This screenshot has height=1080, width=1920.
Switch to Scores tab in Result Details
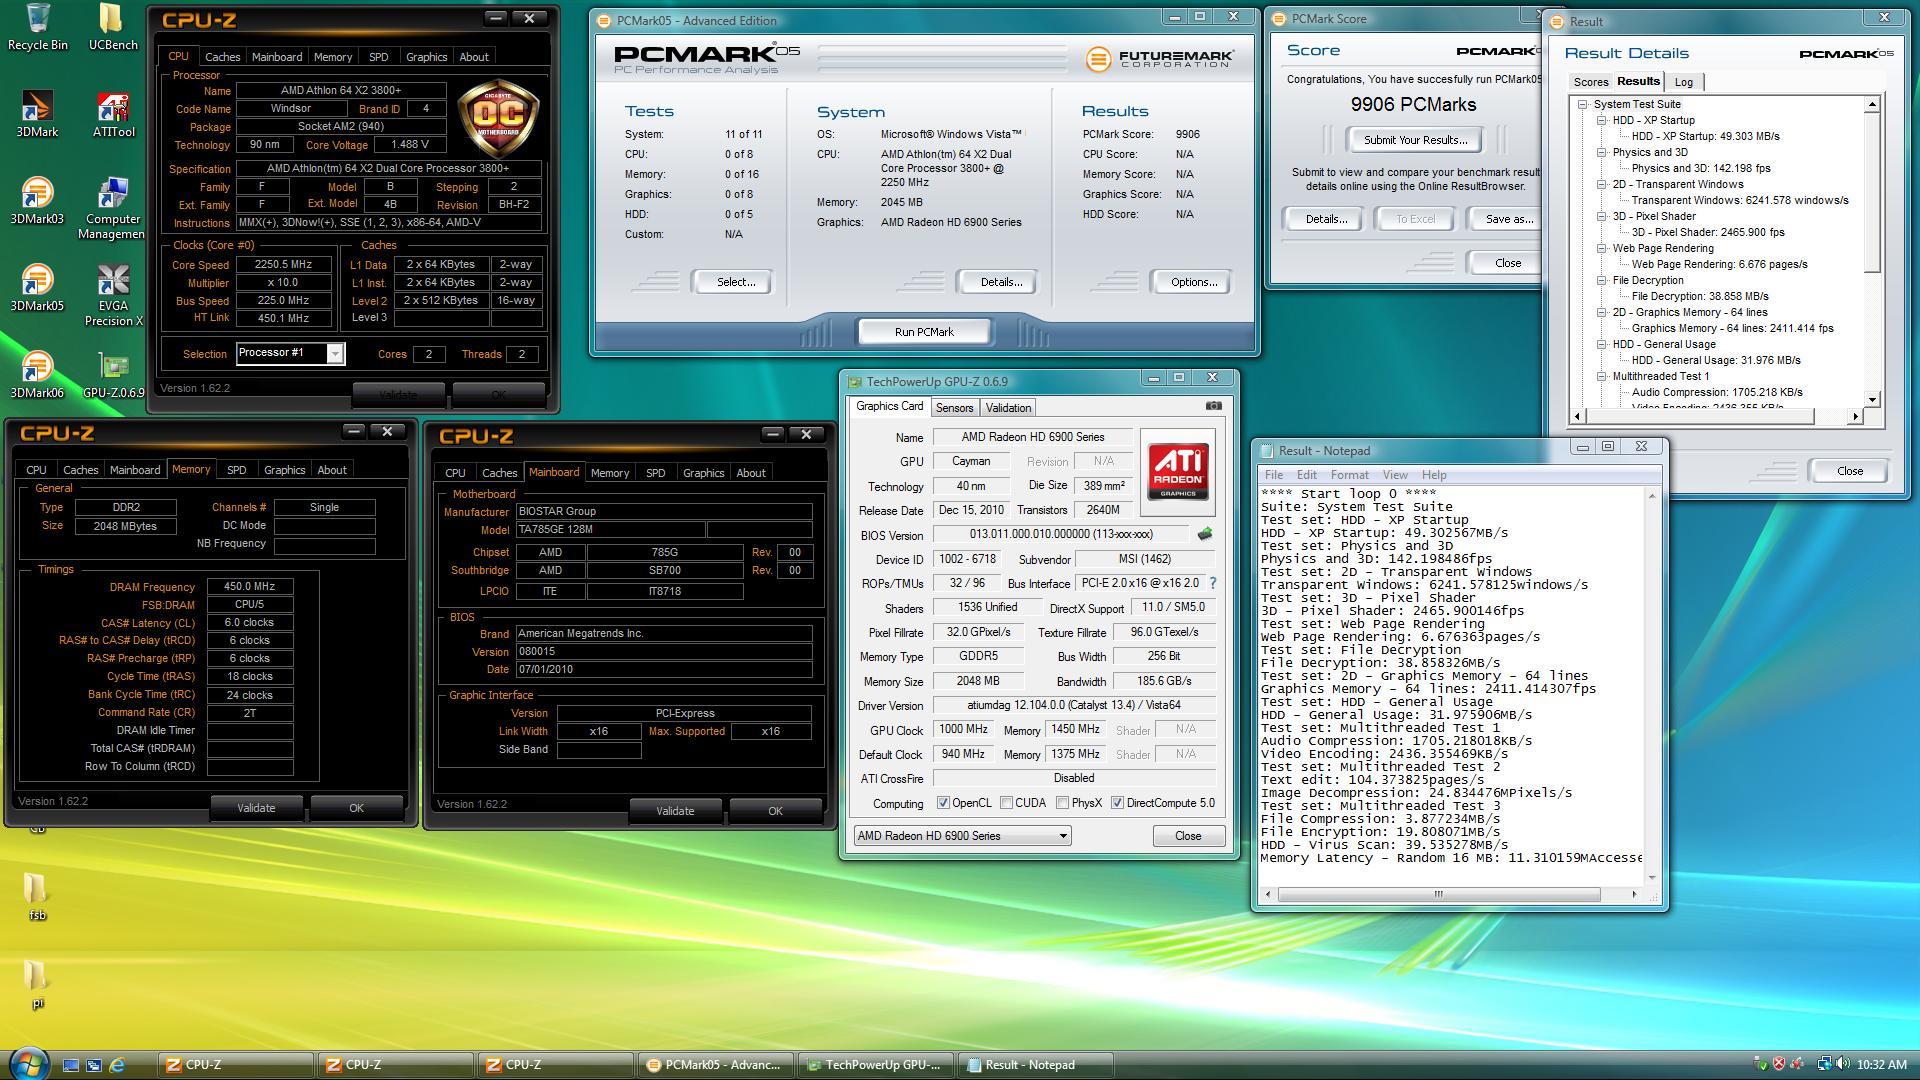[1590, 82]
